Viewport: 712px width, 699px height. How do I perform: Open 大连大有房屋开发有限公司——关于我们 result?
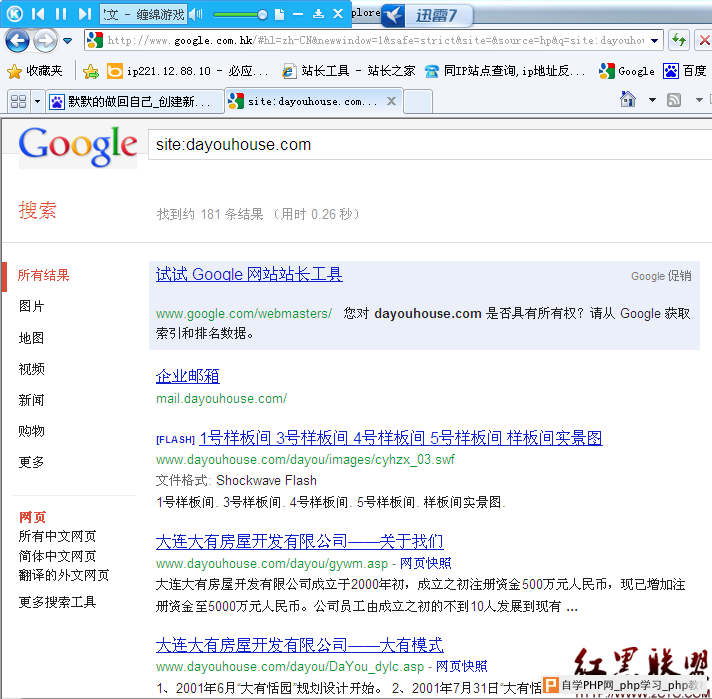tap(300, 541)
